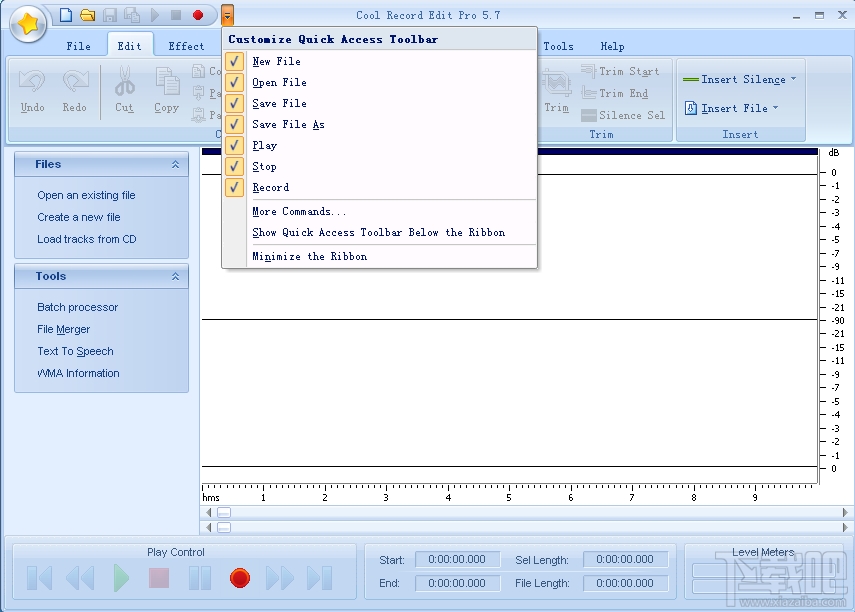Viewport: 855px width, 612px height.
Task: Click the green Play button in Play Control
Action: 121,578
